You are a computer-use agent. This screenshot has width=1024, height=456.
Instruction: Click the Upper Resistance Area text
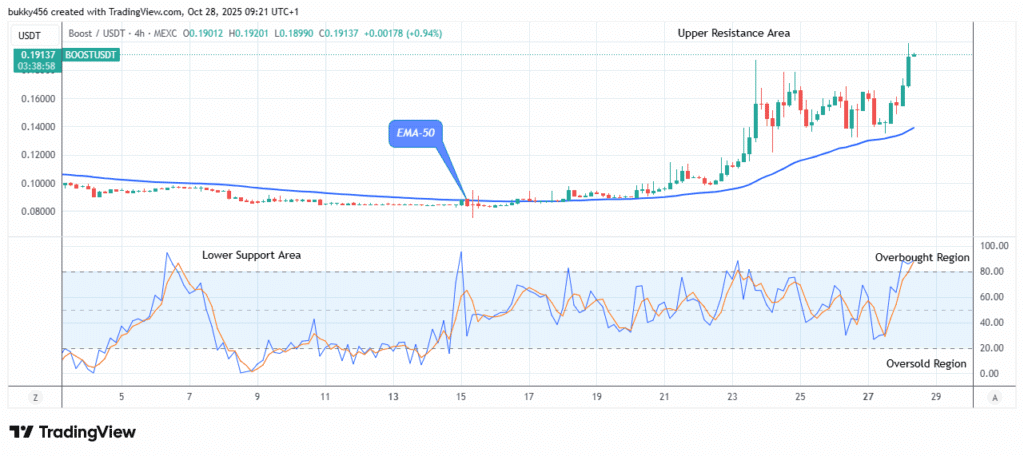[733, 33]
